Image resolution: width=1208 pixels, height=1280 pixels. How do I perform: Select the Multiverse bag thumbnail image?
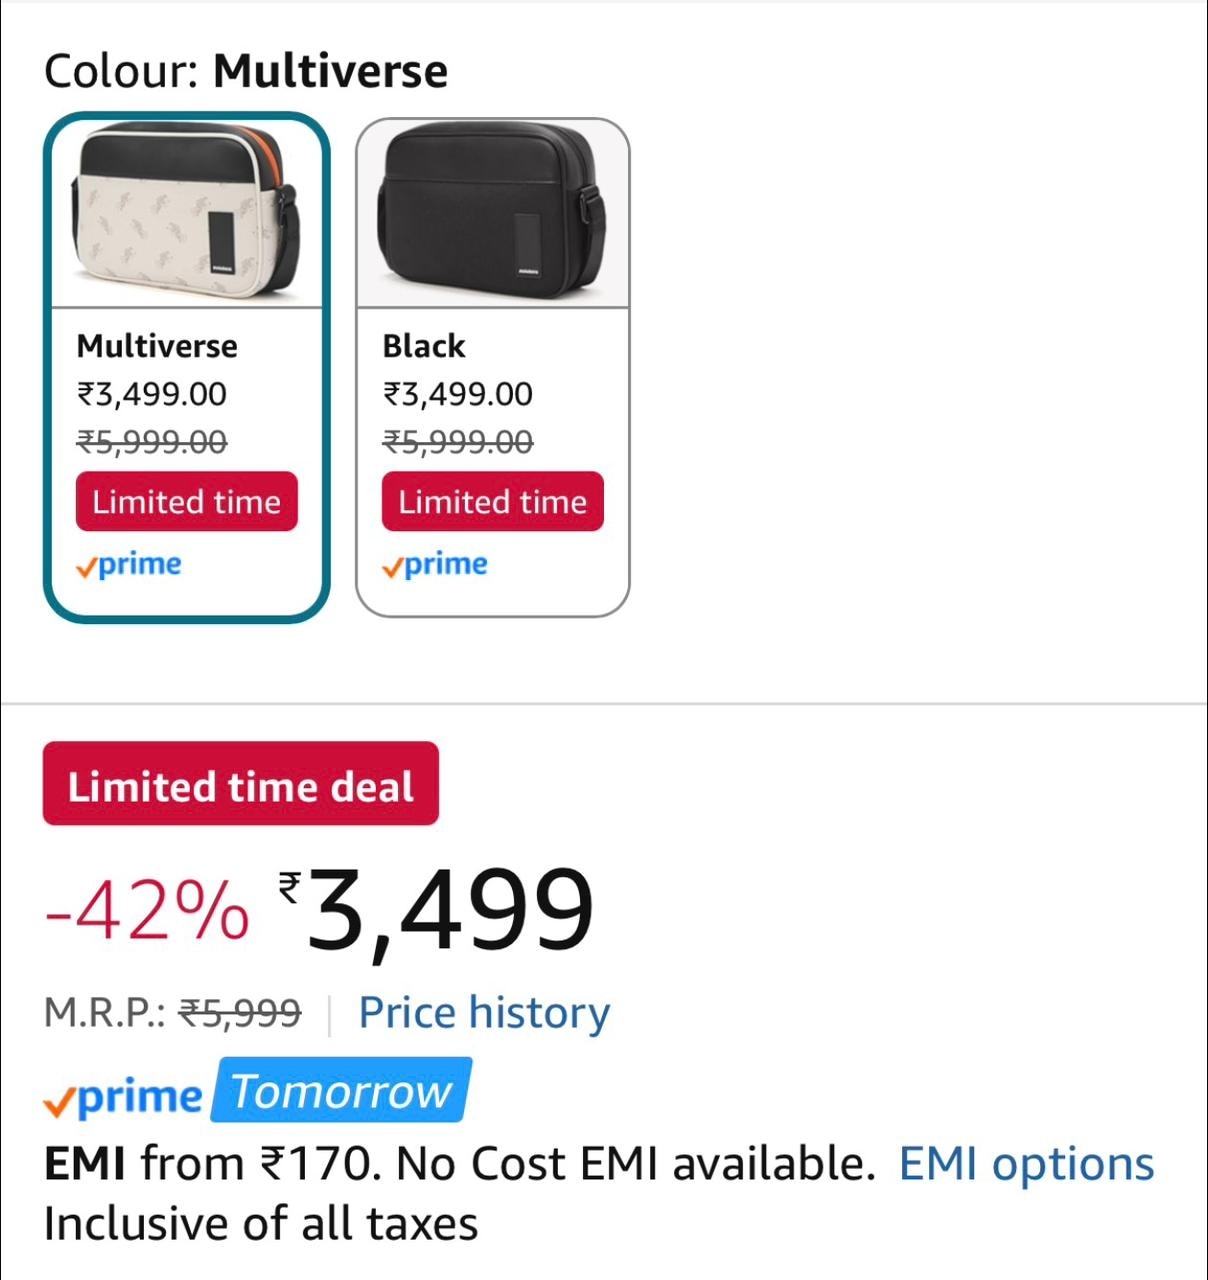point(187,213)
